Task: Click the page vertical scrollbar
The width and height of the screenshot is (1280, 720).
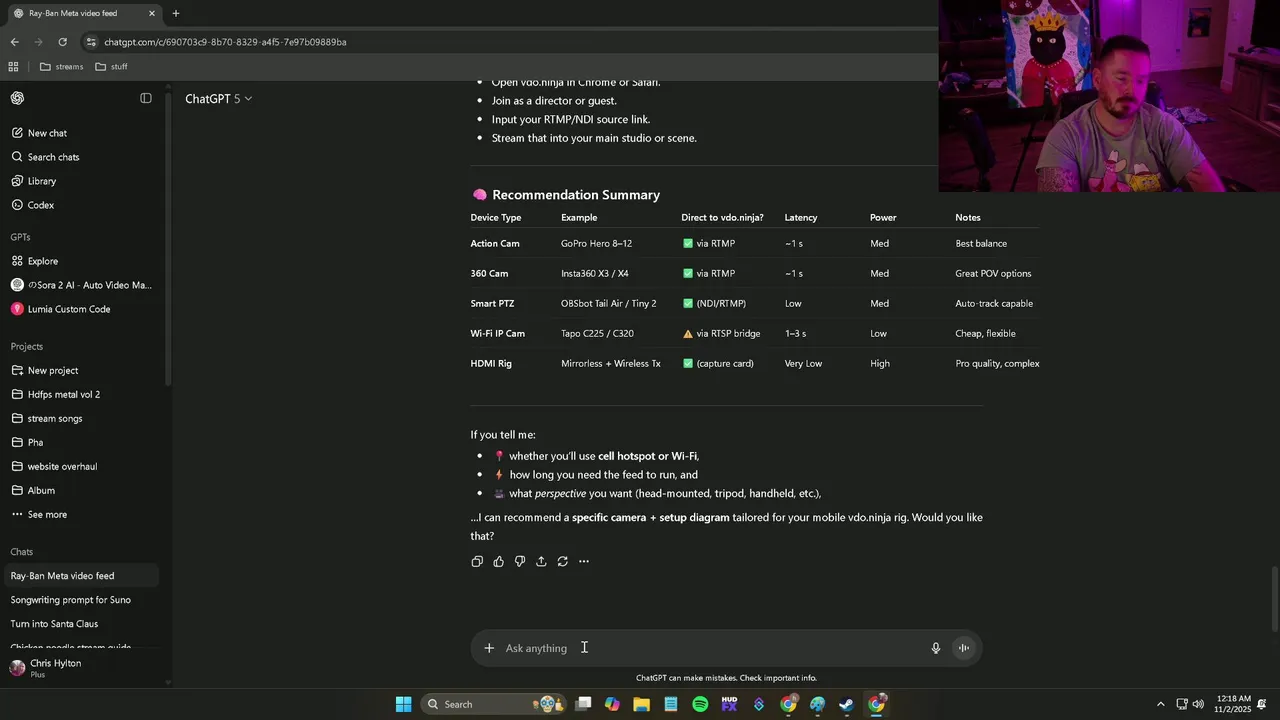Action: (x=1274, y=598)
